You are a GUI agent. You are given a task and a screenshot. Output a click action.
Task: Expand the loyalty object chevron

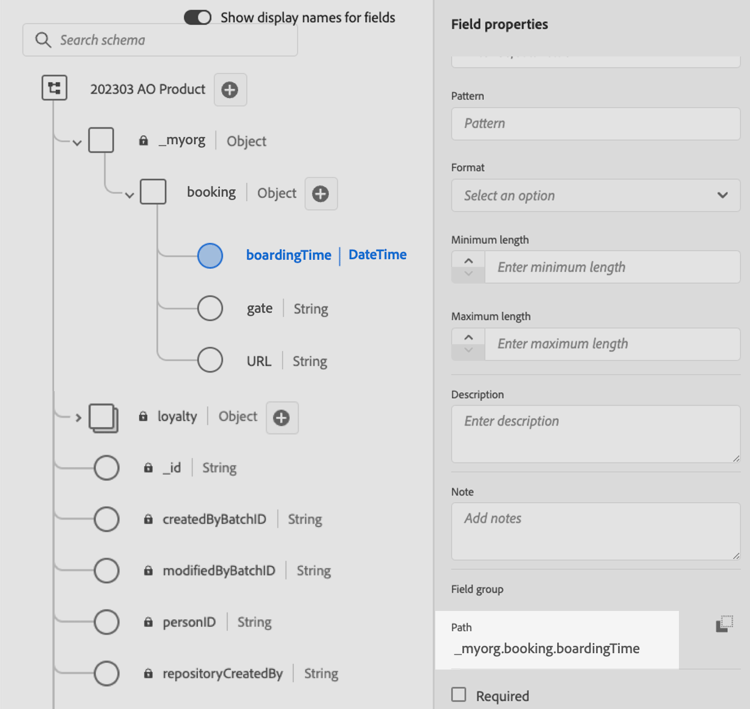[x=78, y=417]
